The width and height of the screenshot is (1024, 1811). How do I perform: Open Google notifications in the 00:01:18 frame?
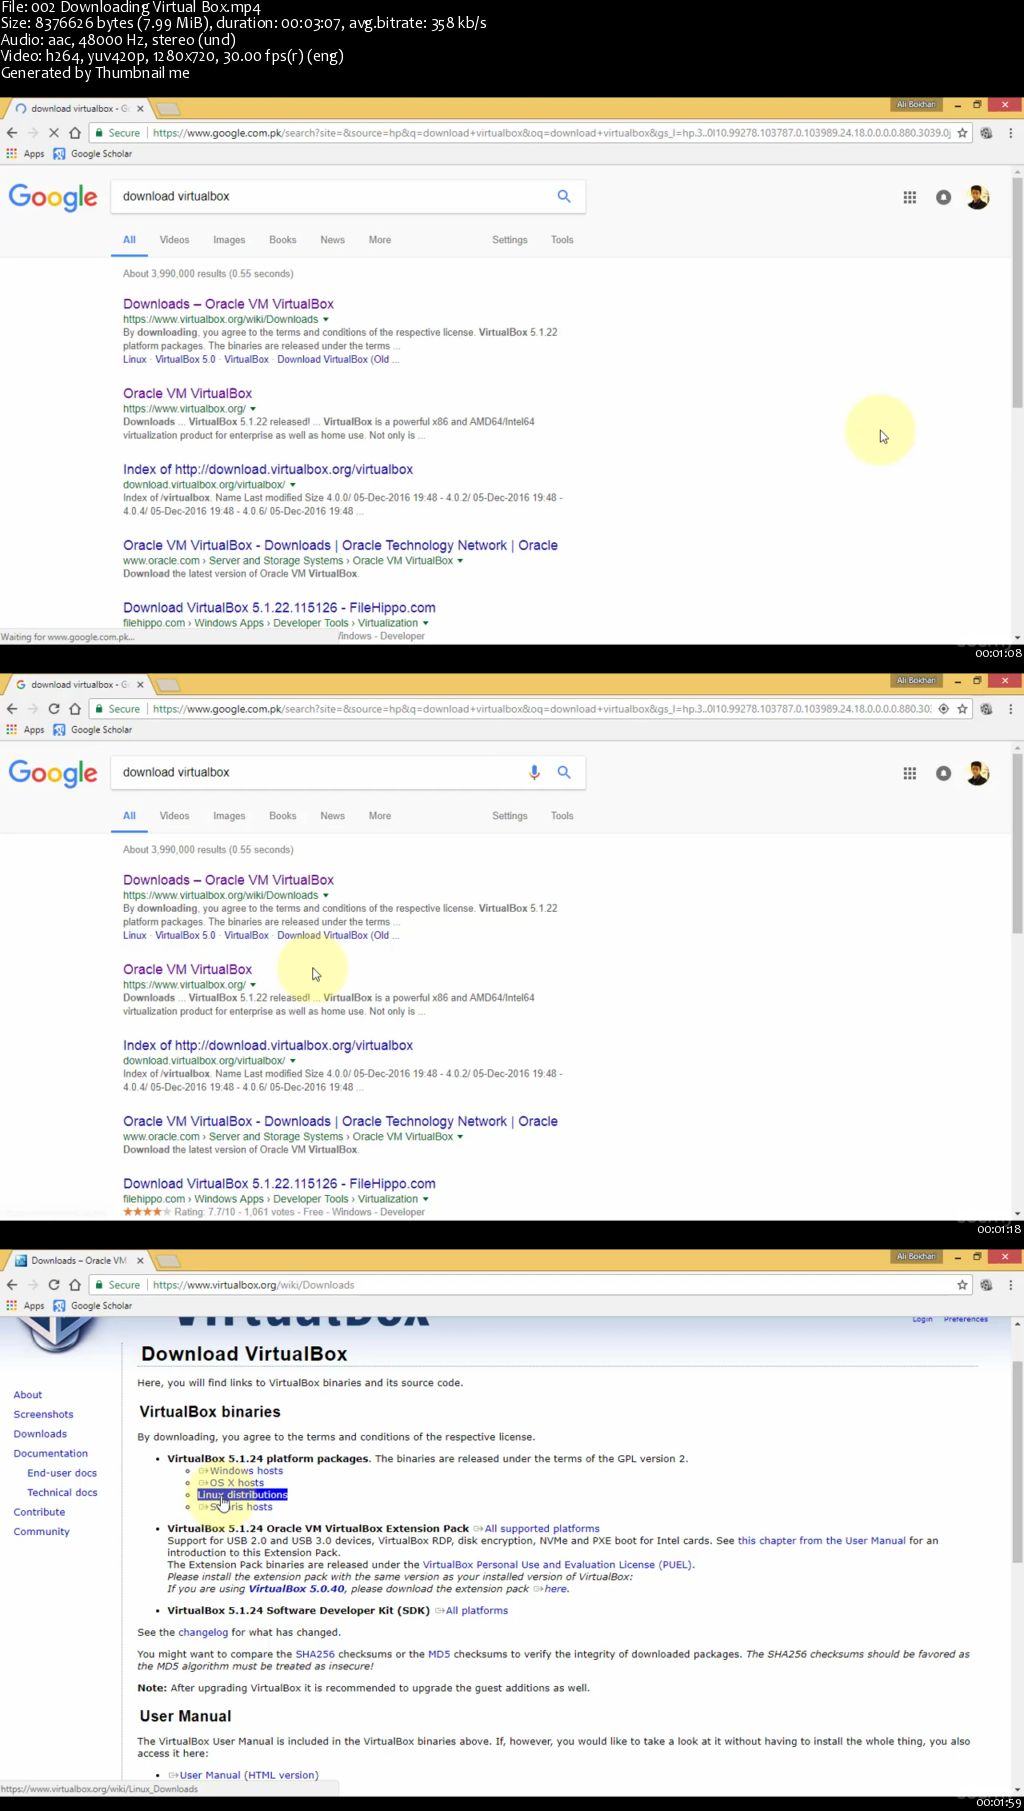[x=943, y=773]
